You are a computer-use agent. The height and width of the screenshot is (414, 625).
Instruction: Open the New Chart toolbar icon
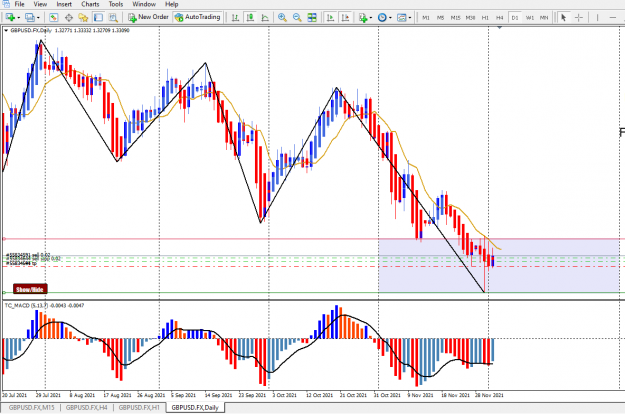tap(10, 18)
